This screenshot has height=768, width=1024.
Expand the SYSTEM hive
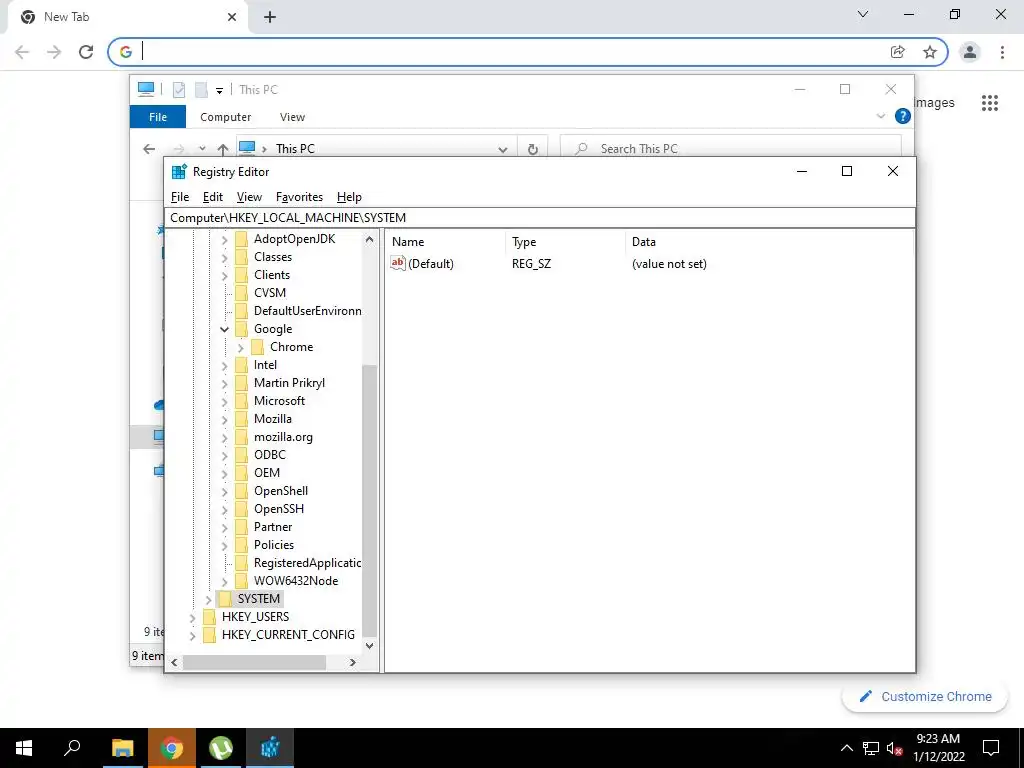[208, 599]
